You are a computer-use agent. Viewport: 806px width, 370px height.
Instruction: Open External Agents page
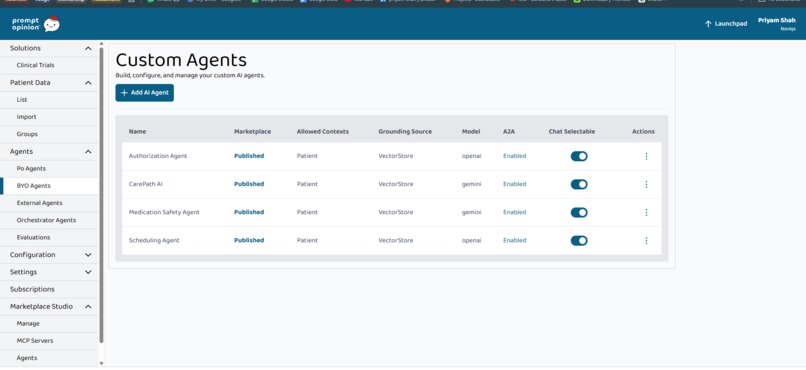pyautogui.click(x=39, y=203)
